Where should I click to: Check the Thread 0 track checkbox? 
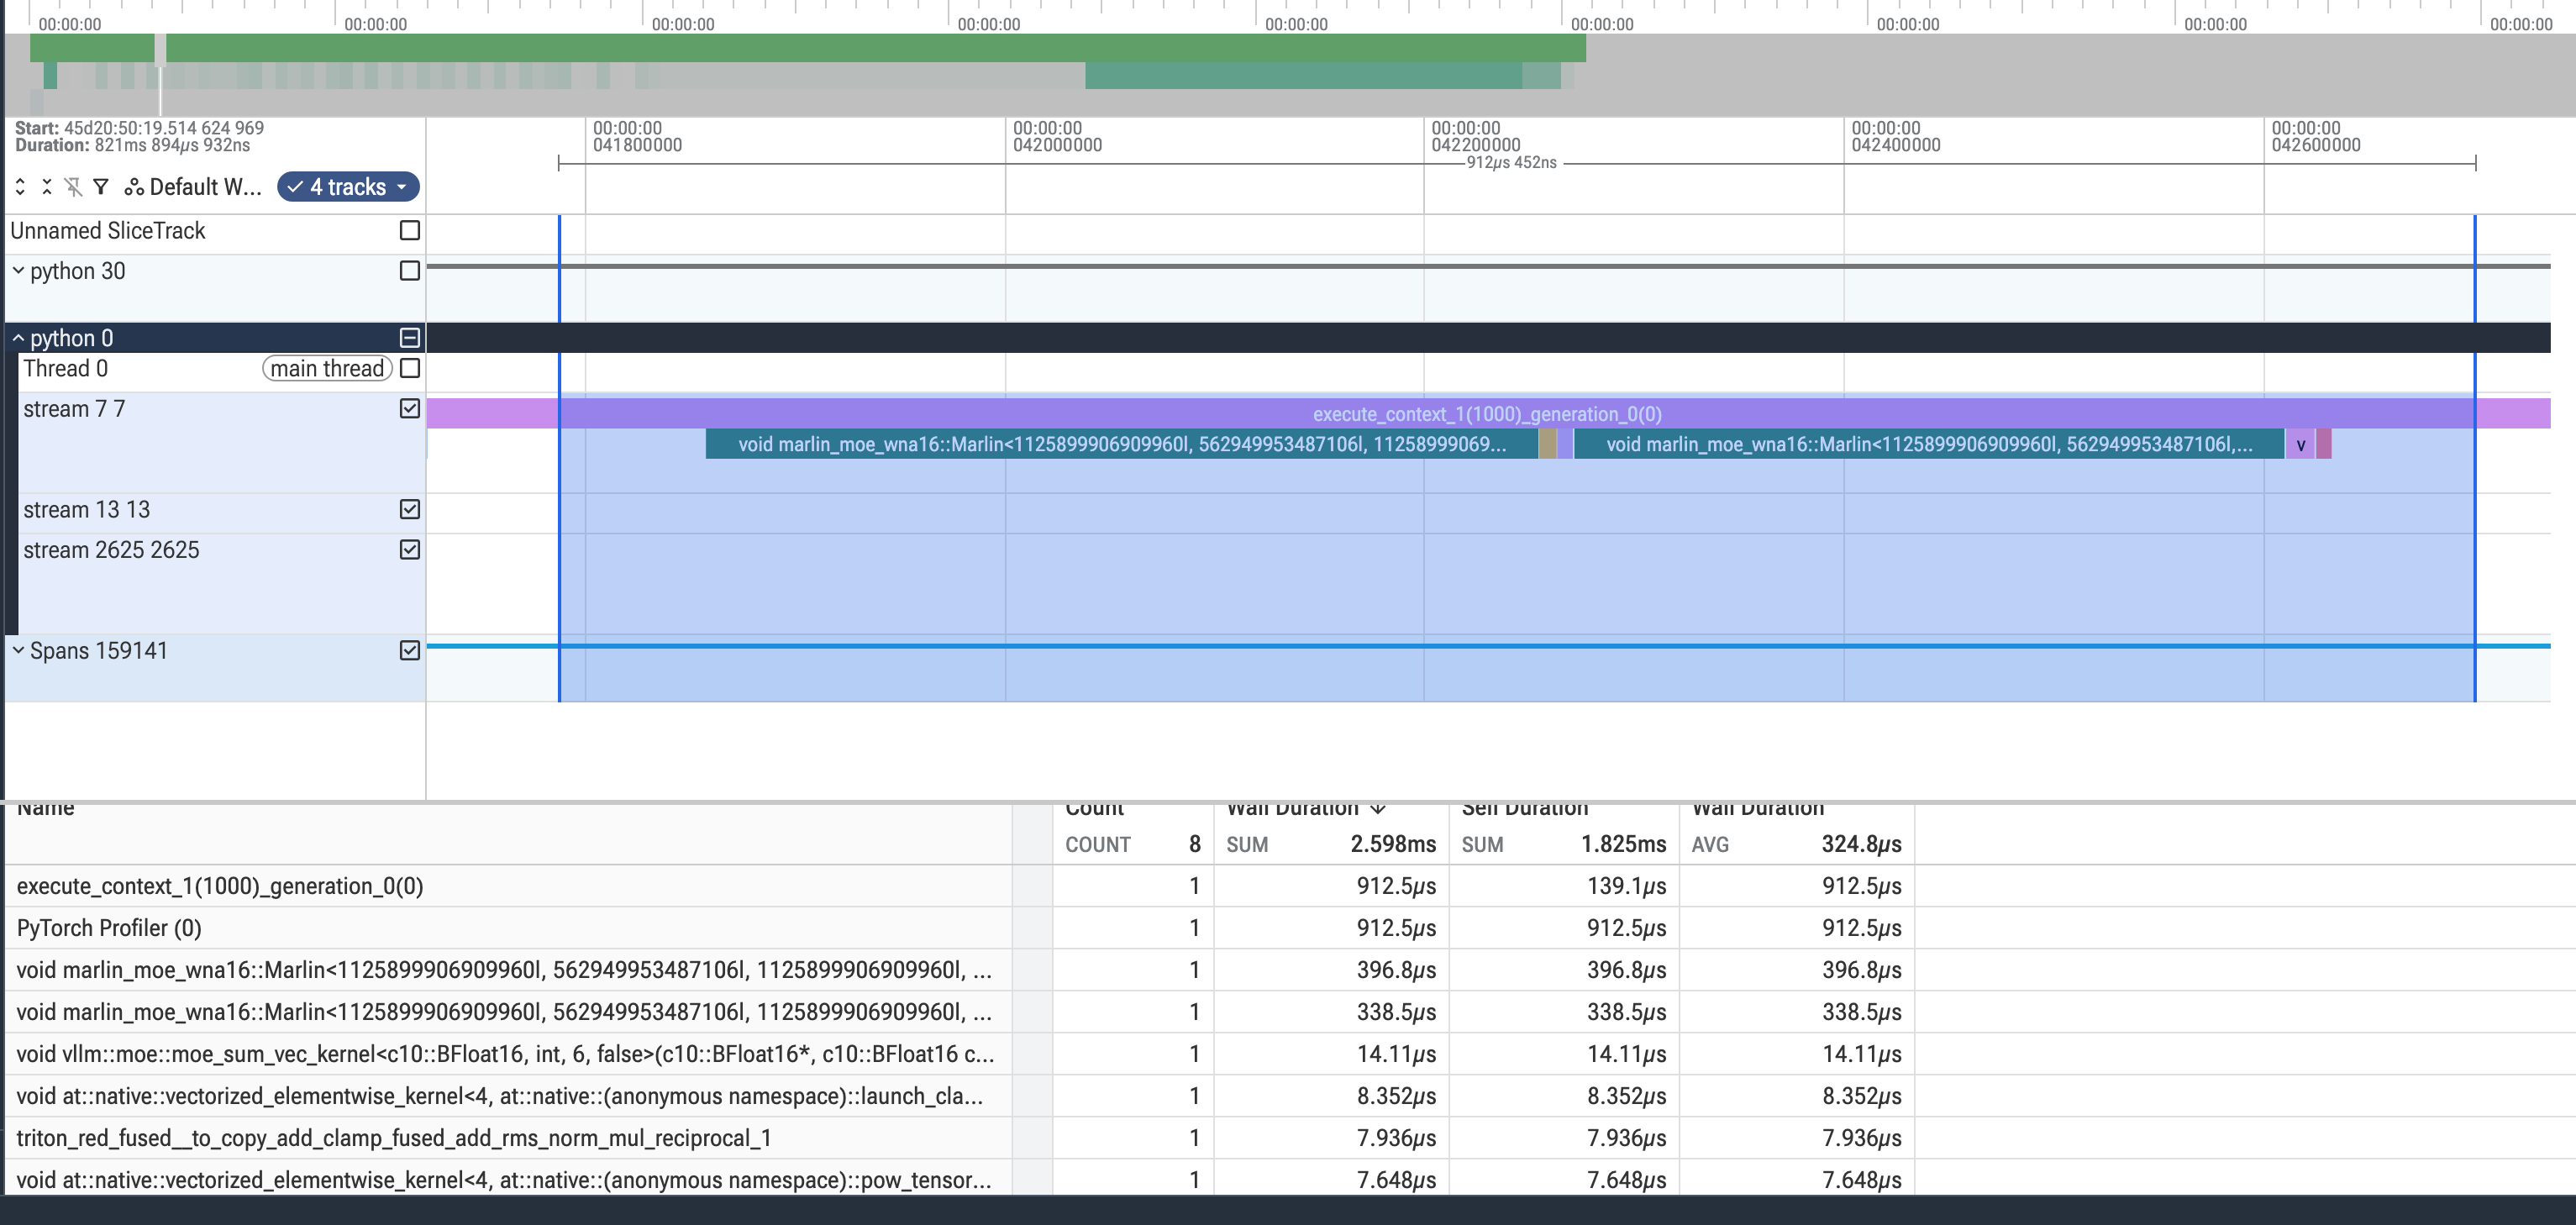pyautogui.click(x=409, y=368)
